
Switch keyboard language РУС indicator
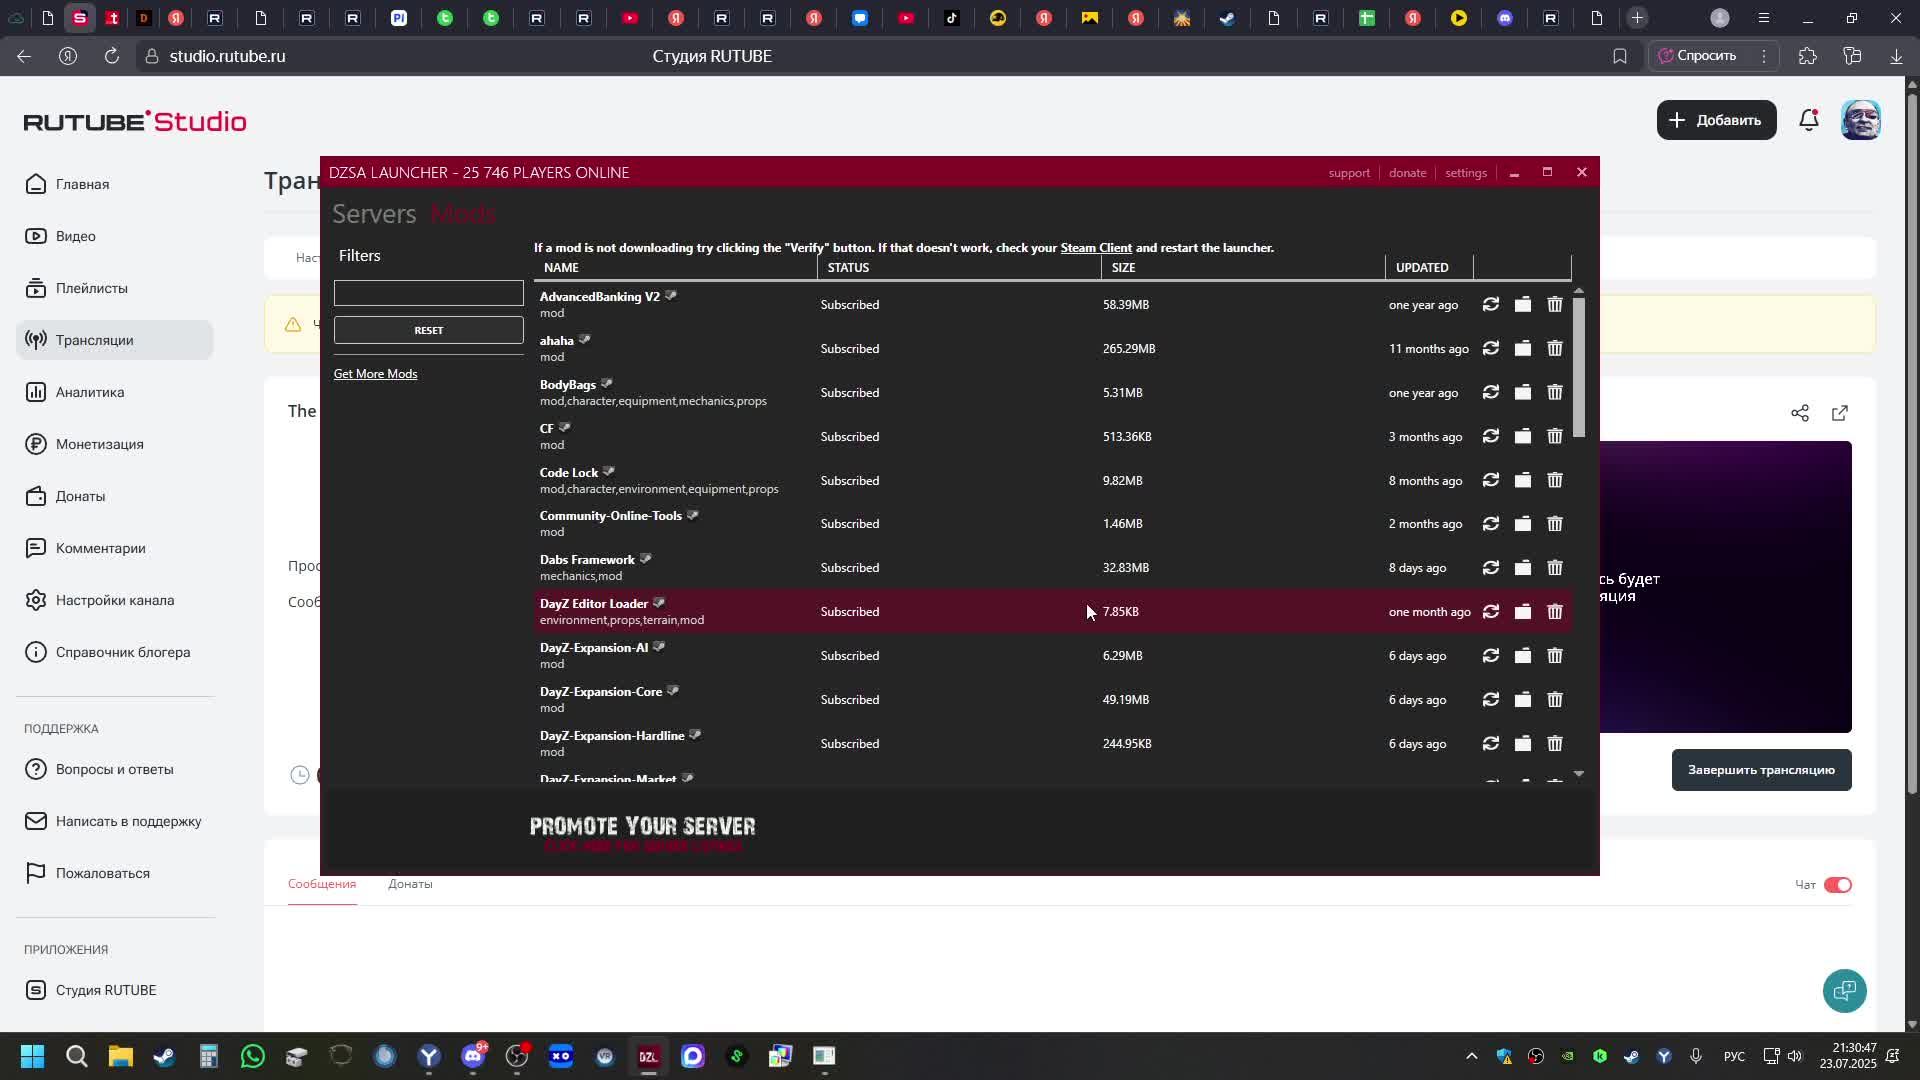coord(1735,1057)
